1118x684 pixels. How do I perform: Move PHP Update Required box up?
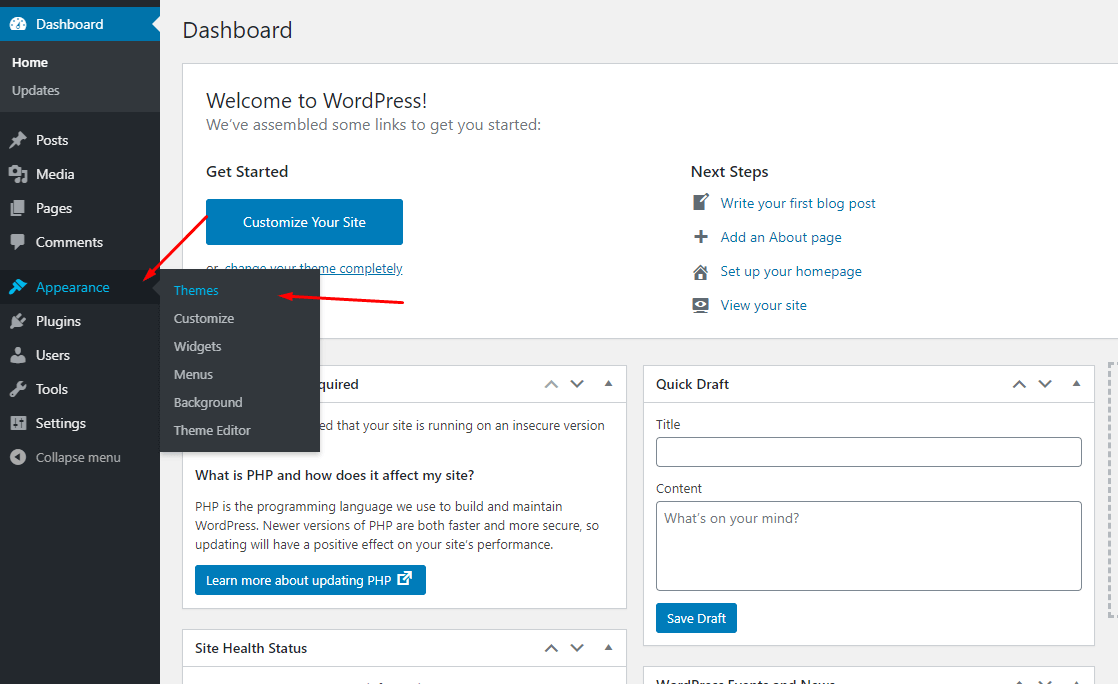click(x=551, y=384)
